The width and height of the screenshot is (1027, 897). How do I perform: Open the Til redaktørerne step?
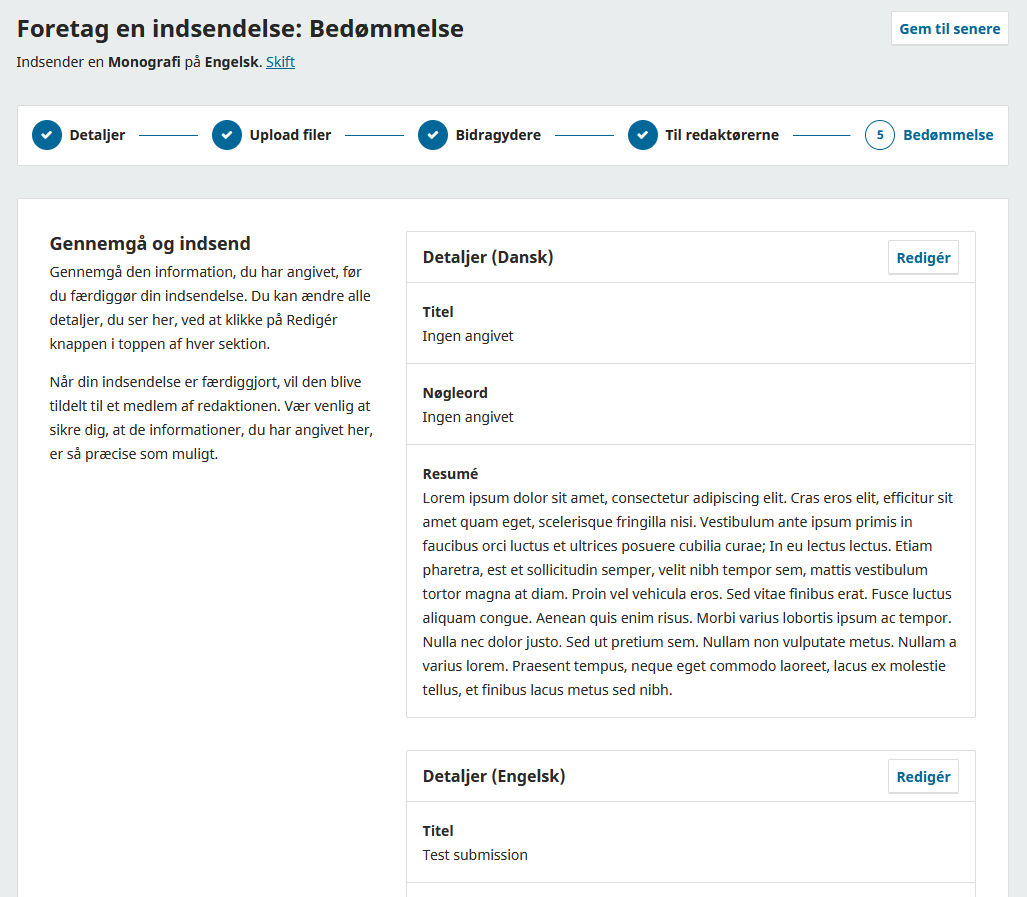tap(717, 134)
